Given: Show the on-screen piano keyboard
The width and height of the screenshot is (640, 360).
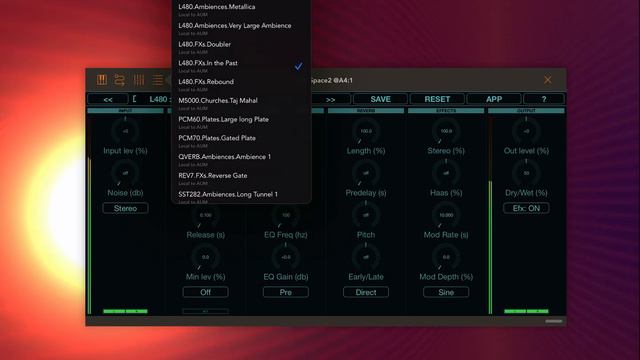Looking at the screenshot, I should [102, 80].
